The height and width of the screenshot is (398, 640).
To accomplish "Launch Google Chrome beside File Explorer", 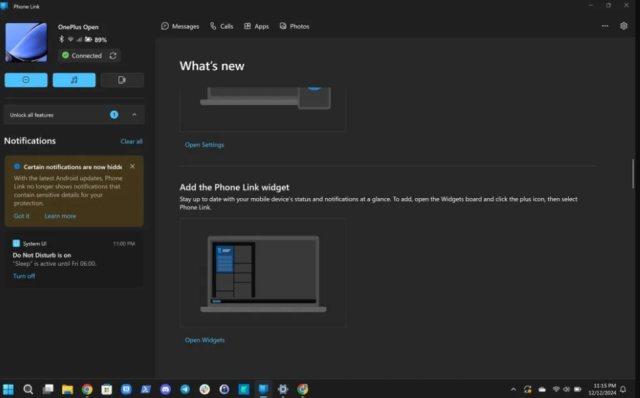I will pyautogui.click(x=87, y=389).
